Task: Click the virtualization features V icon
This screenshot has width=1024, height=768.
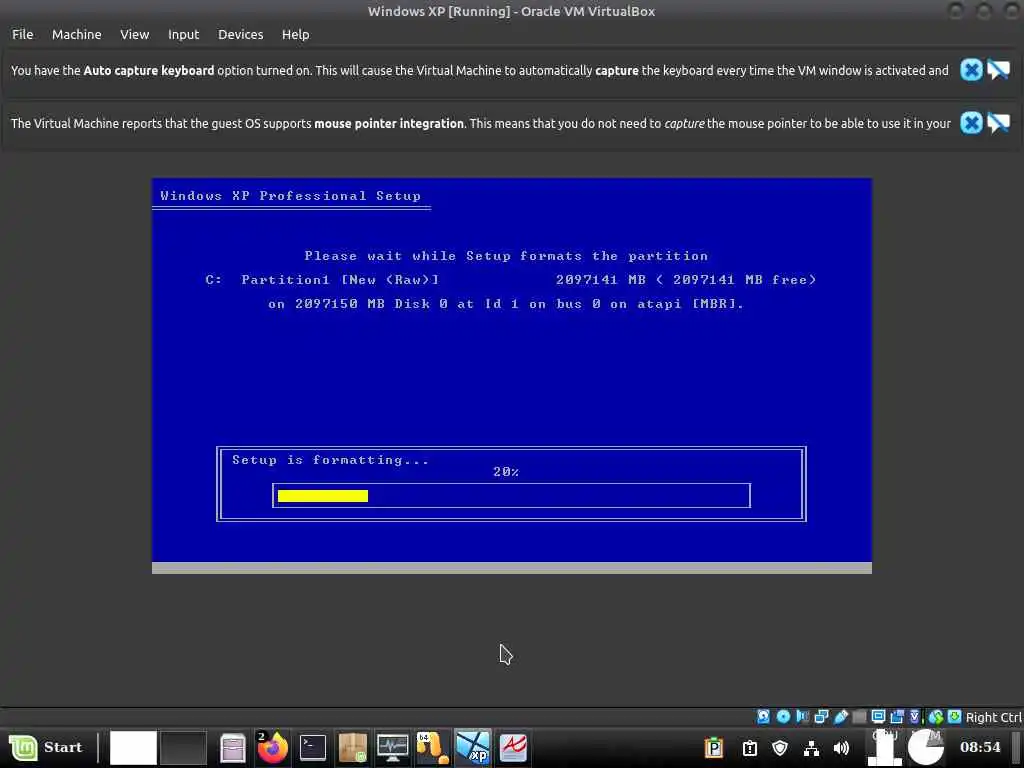Action: click(x=914, y=716)
